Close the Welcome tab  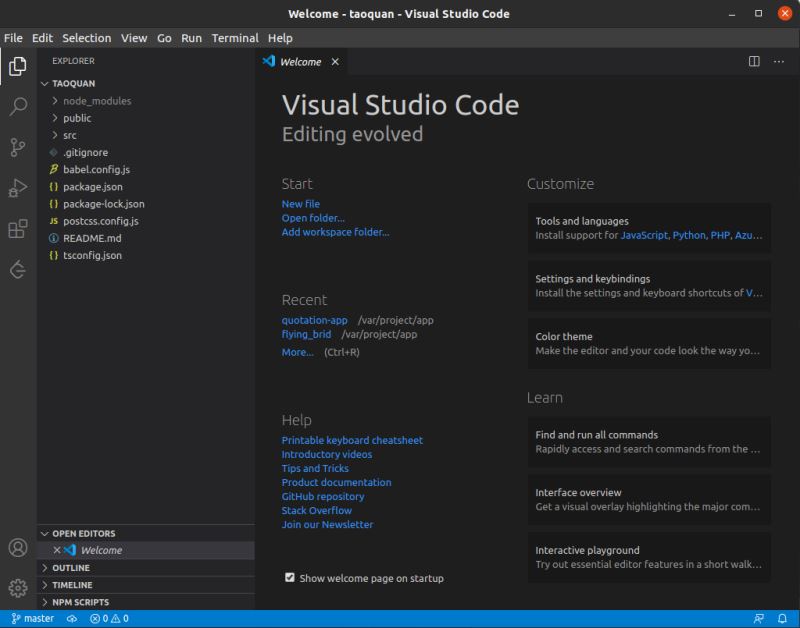tap(335, 62)
